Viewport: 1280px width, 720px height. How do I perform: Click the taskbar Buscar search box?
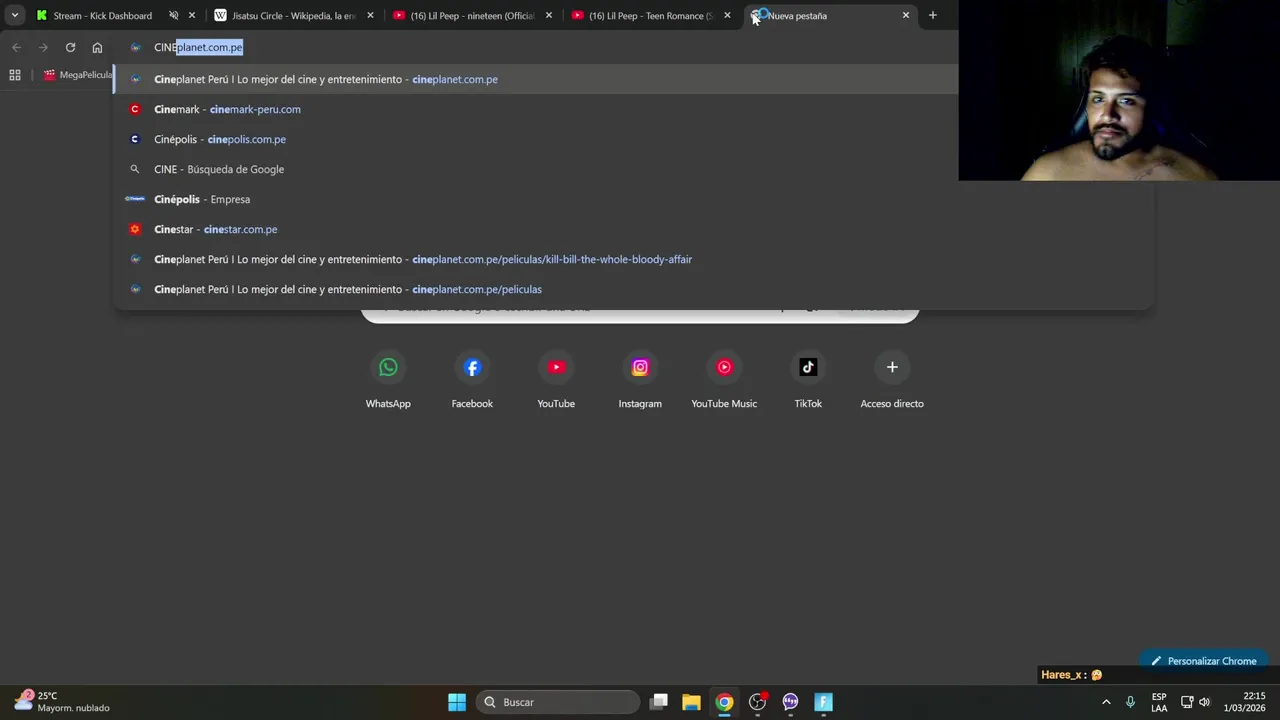557,702
